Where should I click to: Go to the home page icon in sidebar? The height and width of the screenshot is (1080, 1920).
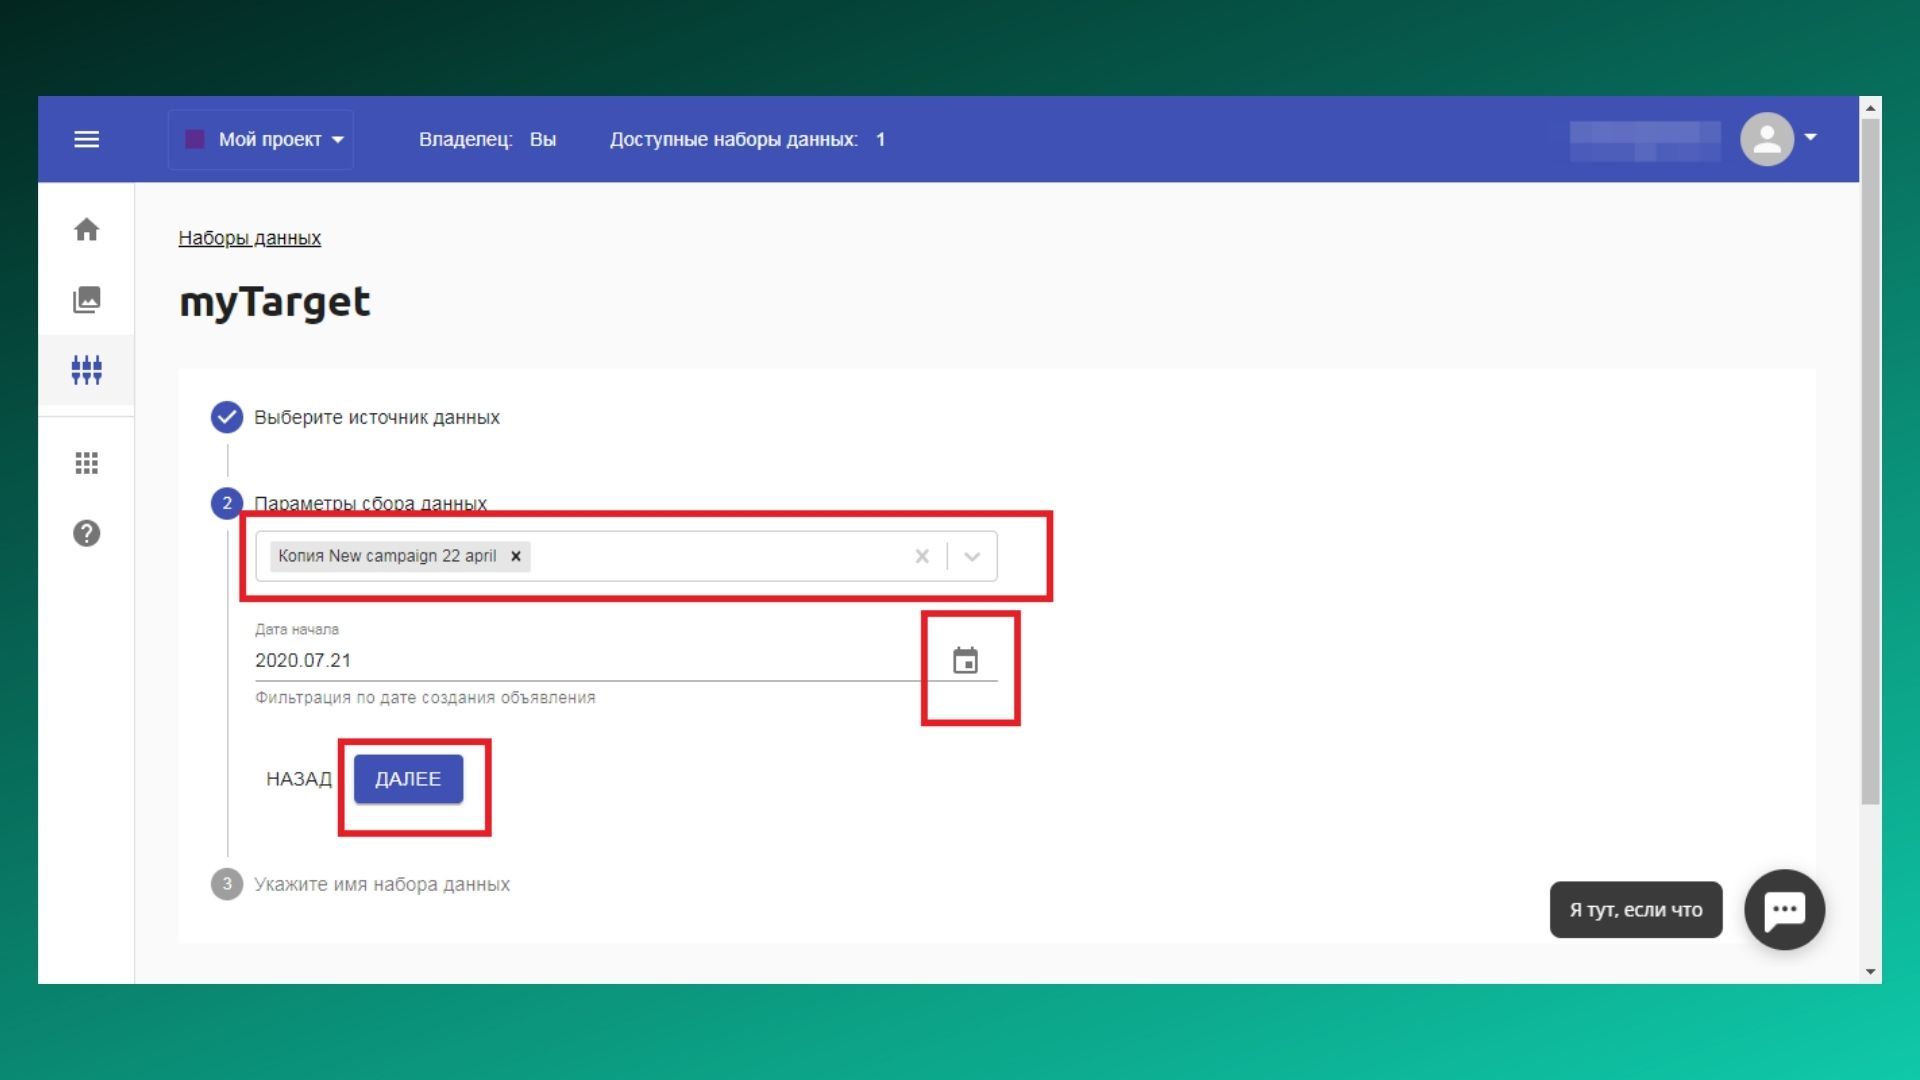(x=86, y=229)
